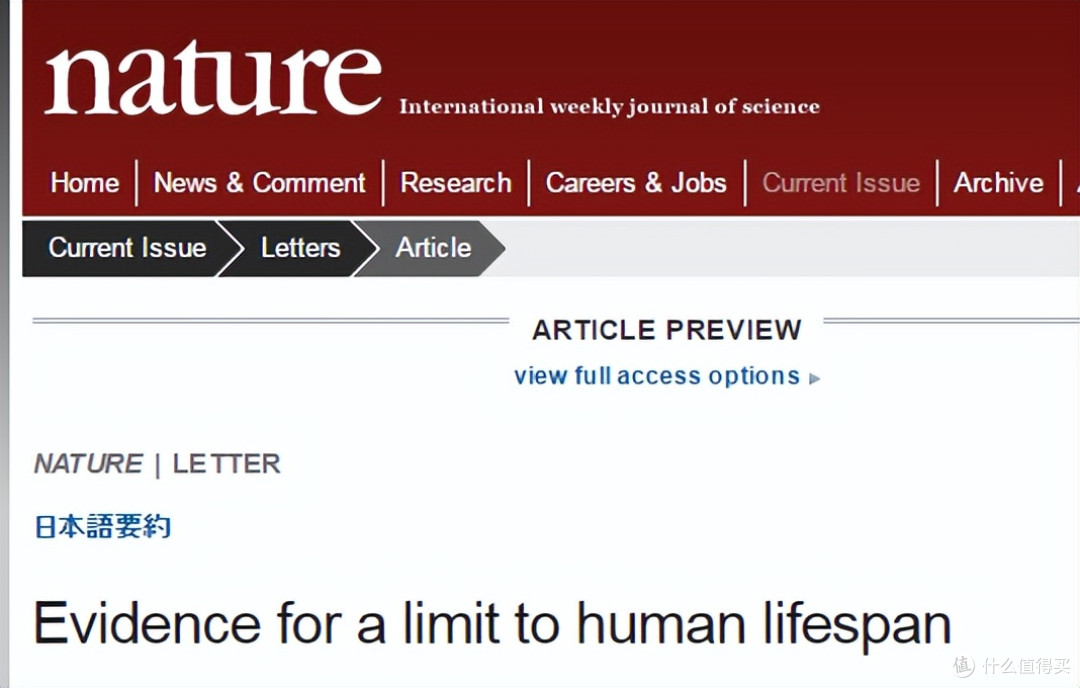Open greyed Current Issue nav item
Image resolution: width=1080 pixels, height=688 pixels.
[841, 183]
